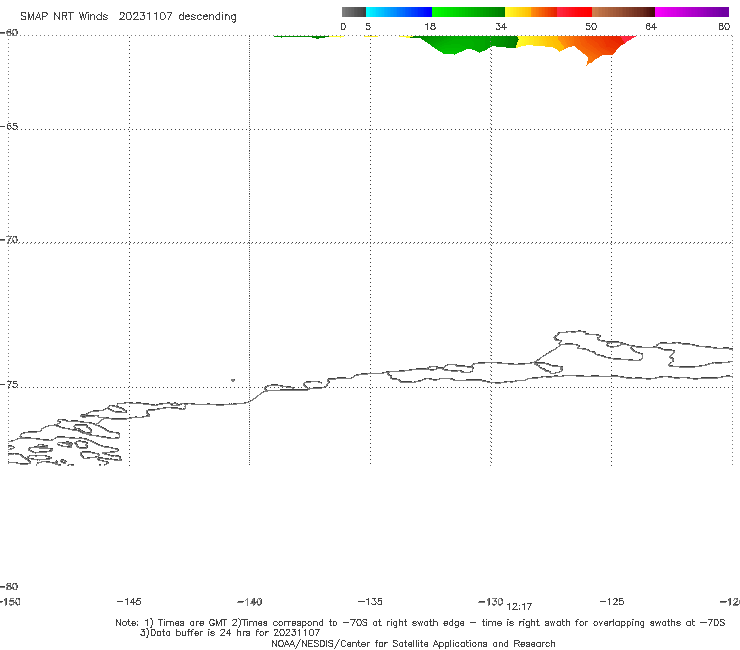Click the longitude label '-130'
The width and height of the screenshot is (740, 650).
pos(491,602)
